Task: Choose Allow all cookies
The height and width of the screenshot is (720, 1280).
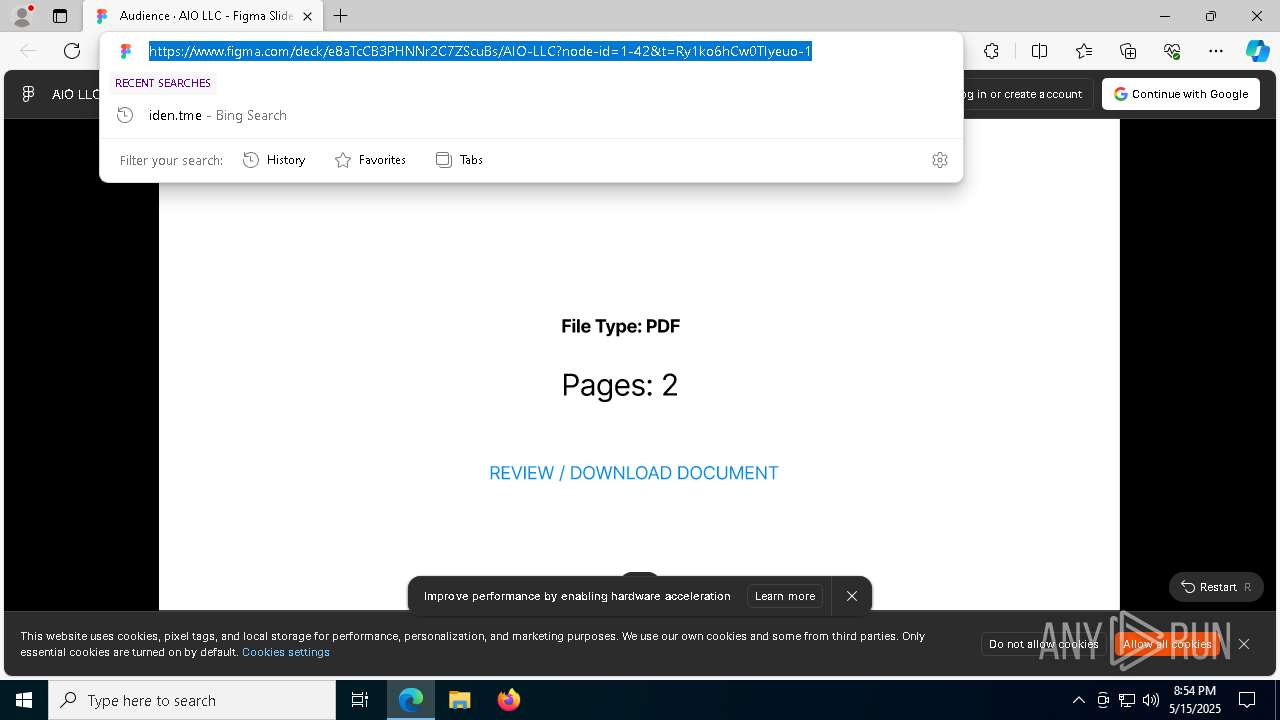Action: 1168,644
